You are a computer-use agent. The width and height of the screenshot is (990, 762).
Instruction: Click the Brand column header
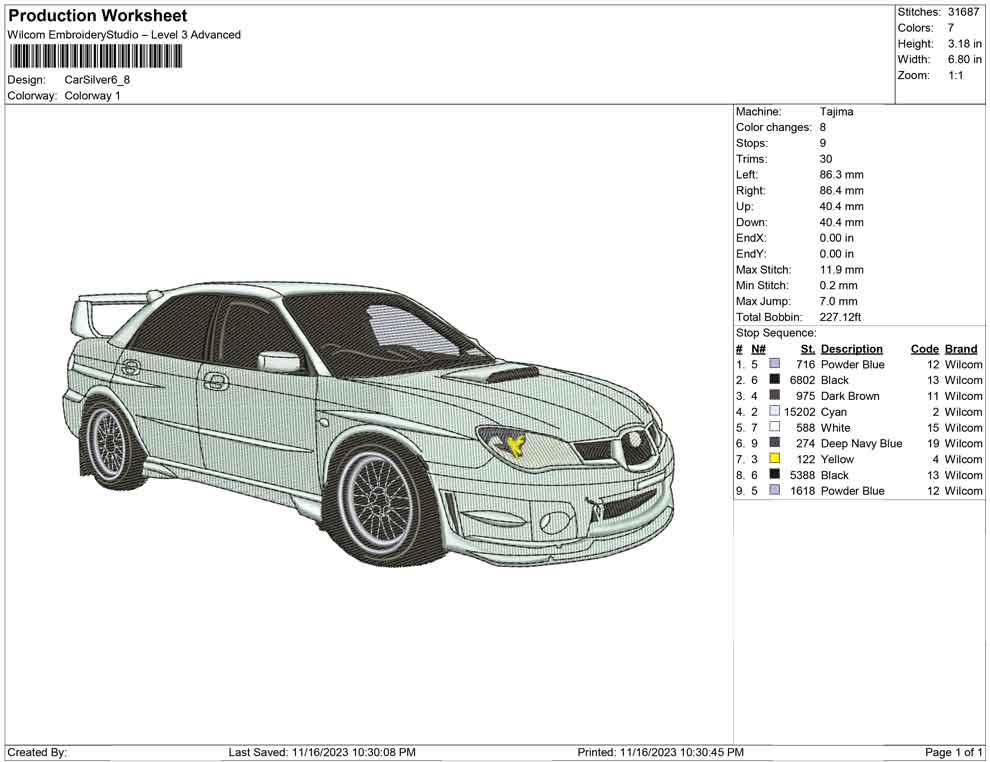pyautogui.click(x=961, y=349)
